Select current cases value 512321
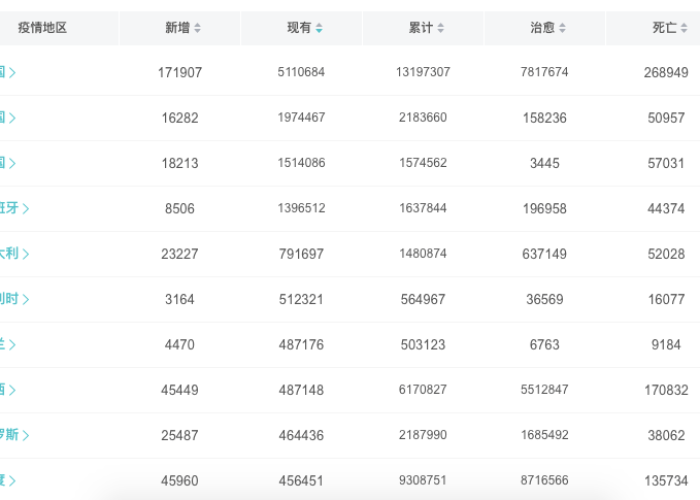 point(301,299)
